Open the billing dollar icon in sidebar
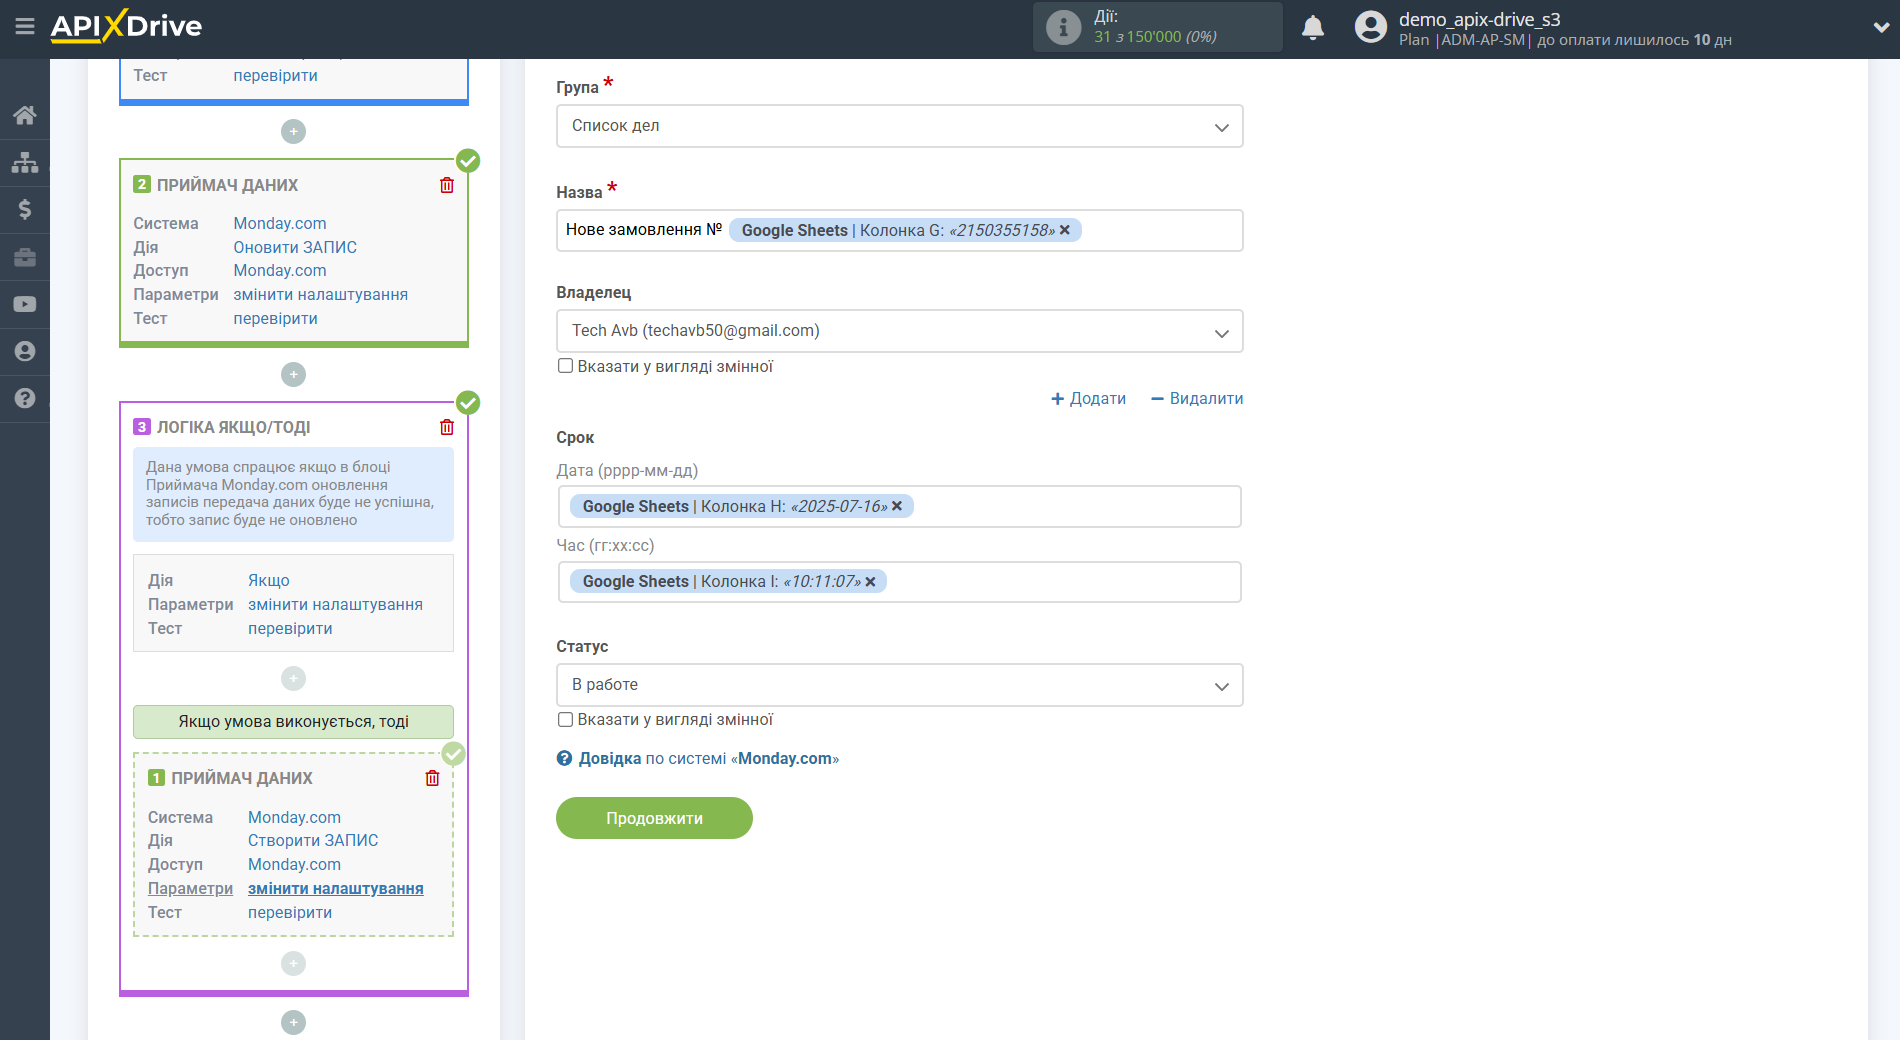1900x1040 pixels. [25, 209]
